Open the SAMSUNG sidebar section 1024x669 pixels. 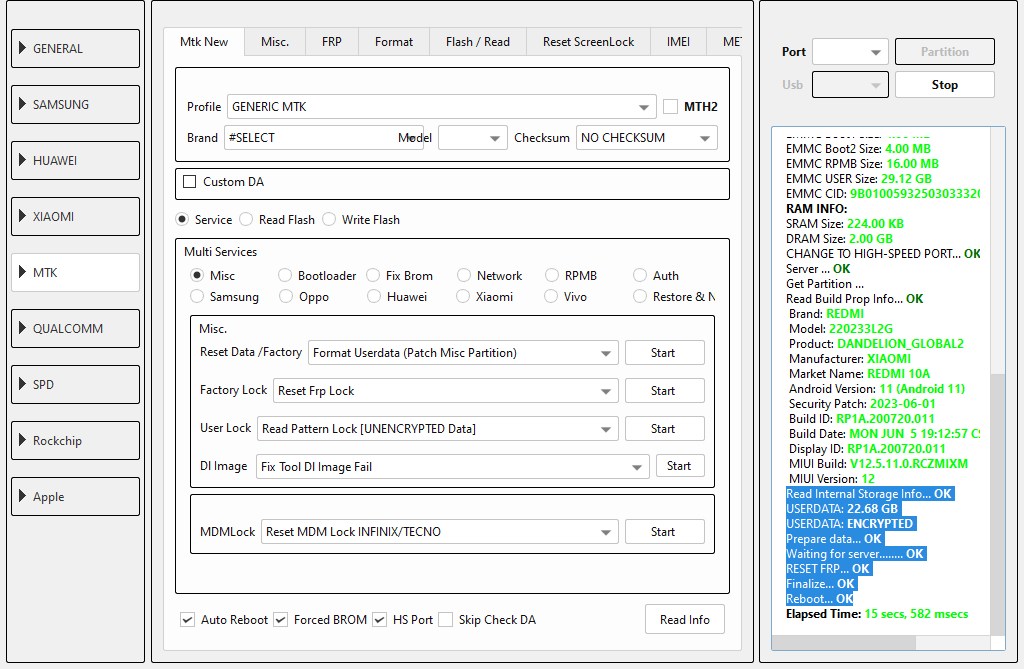click(x=75, y=104)
